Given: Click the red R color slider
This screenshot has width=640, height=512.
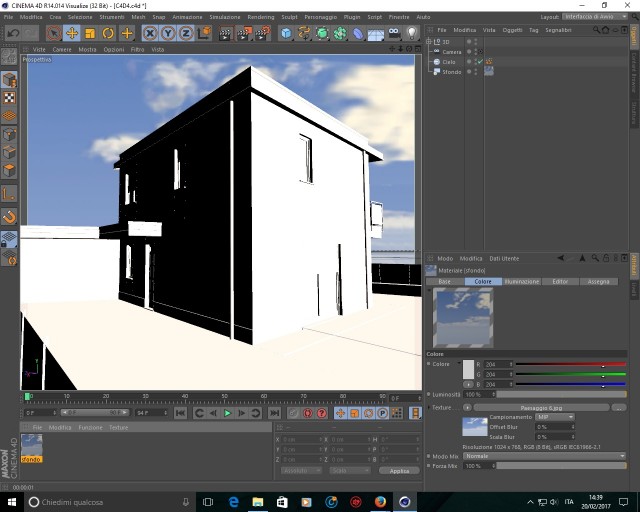Looking at the screenshot, I should [x=571, y=364].
